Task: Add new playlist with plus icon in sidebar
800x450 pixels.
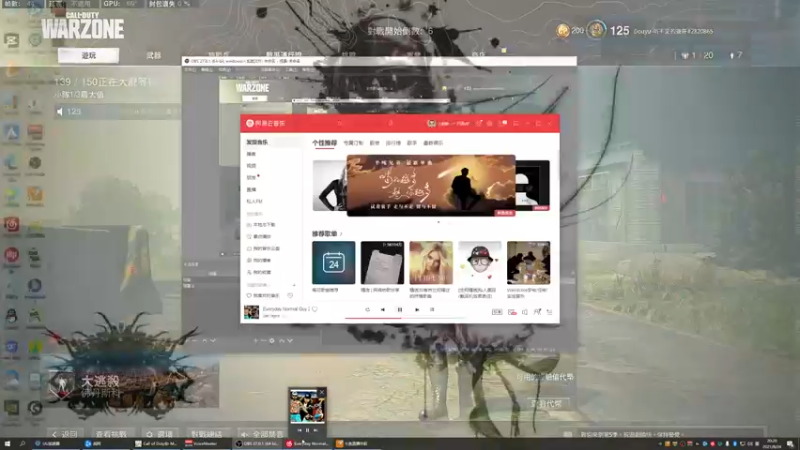Action: click(294, 285)
